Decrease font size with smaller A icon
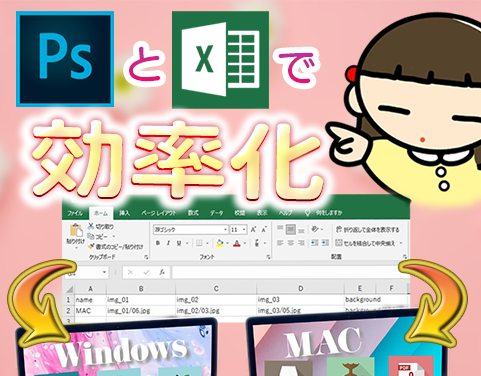The image size is (481, 376). point(264,230)
